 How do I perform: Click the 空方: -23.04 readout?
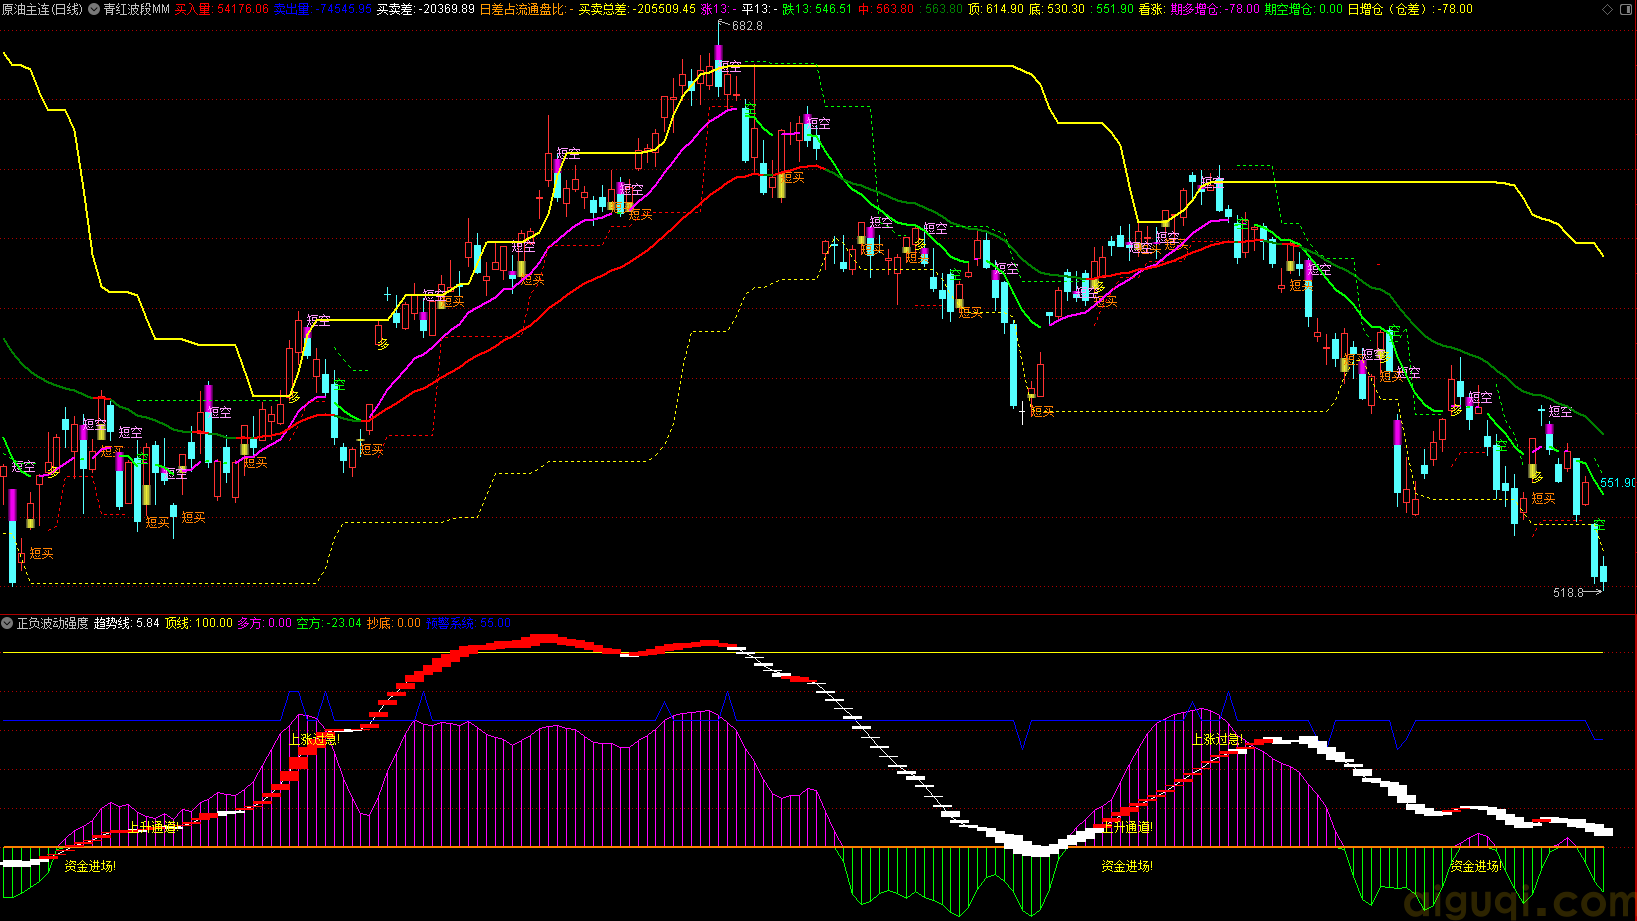(x=329, y=623)
